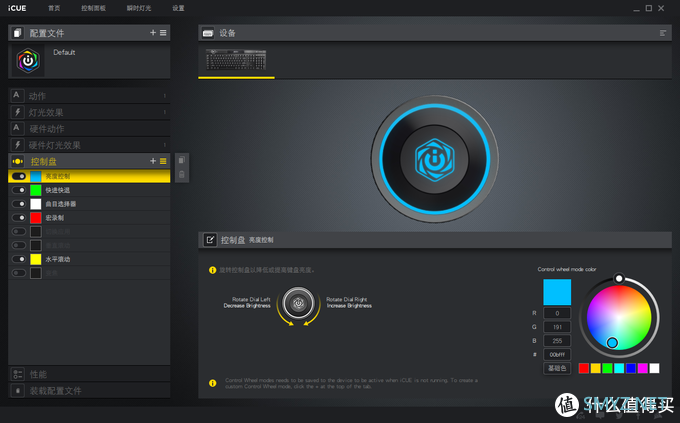This screenshot has height=423, width=680.
Task: Select the 曲目选择器 mode row
Action: 89,204
